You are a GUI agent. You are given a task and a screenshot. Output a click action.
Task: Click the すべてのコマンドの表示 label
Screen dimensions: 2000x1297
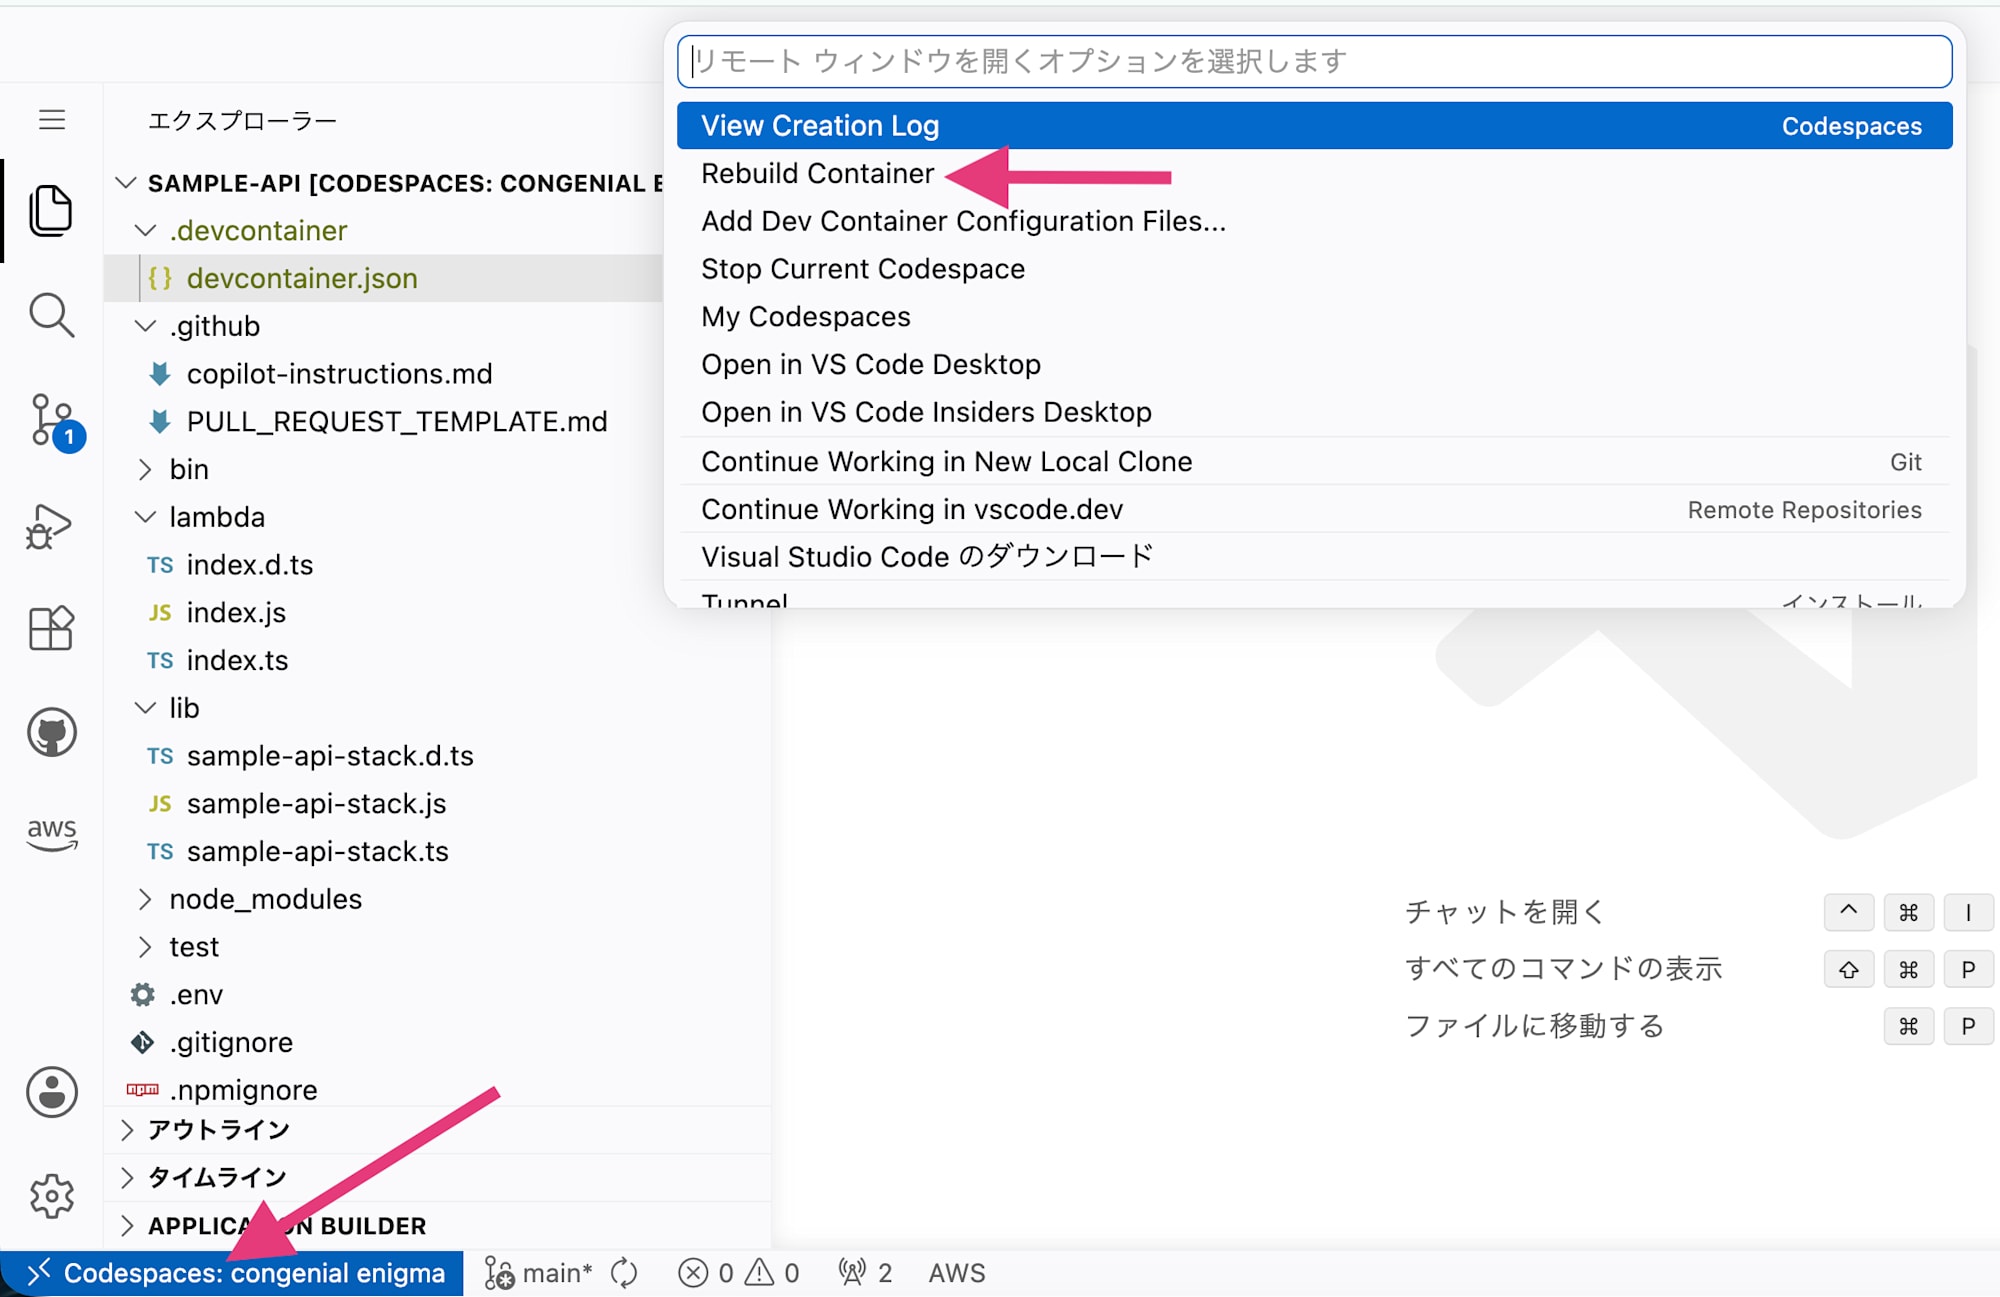point(1563,969)
